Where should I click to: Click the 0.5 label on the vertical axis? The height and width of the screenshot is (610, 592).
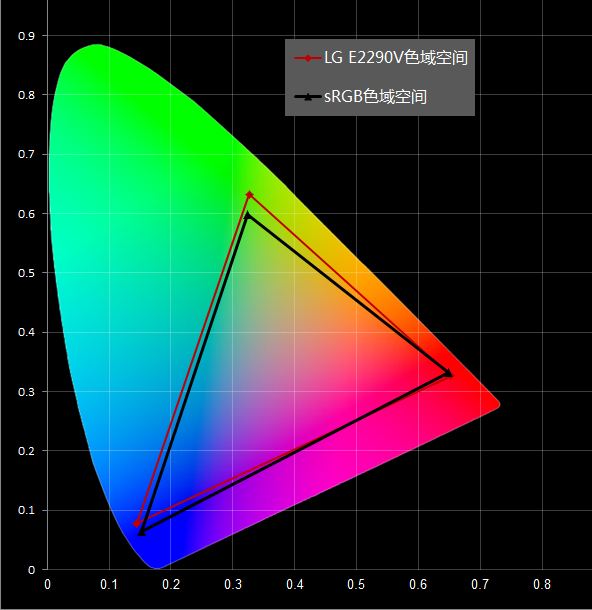point(26,273)
